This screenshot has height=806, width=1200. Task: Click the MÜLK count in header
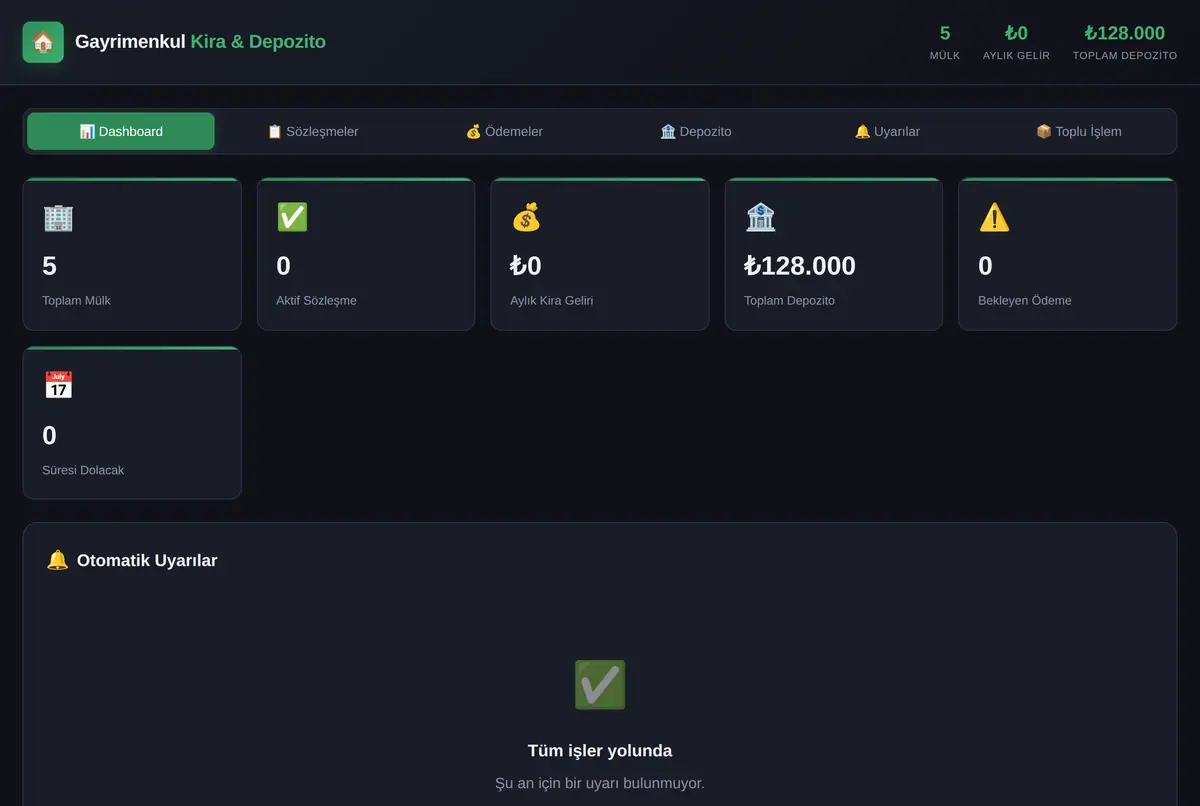point(945,33)
